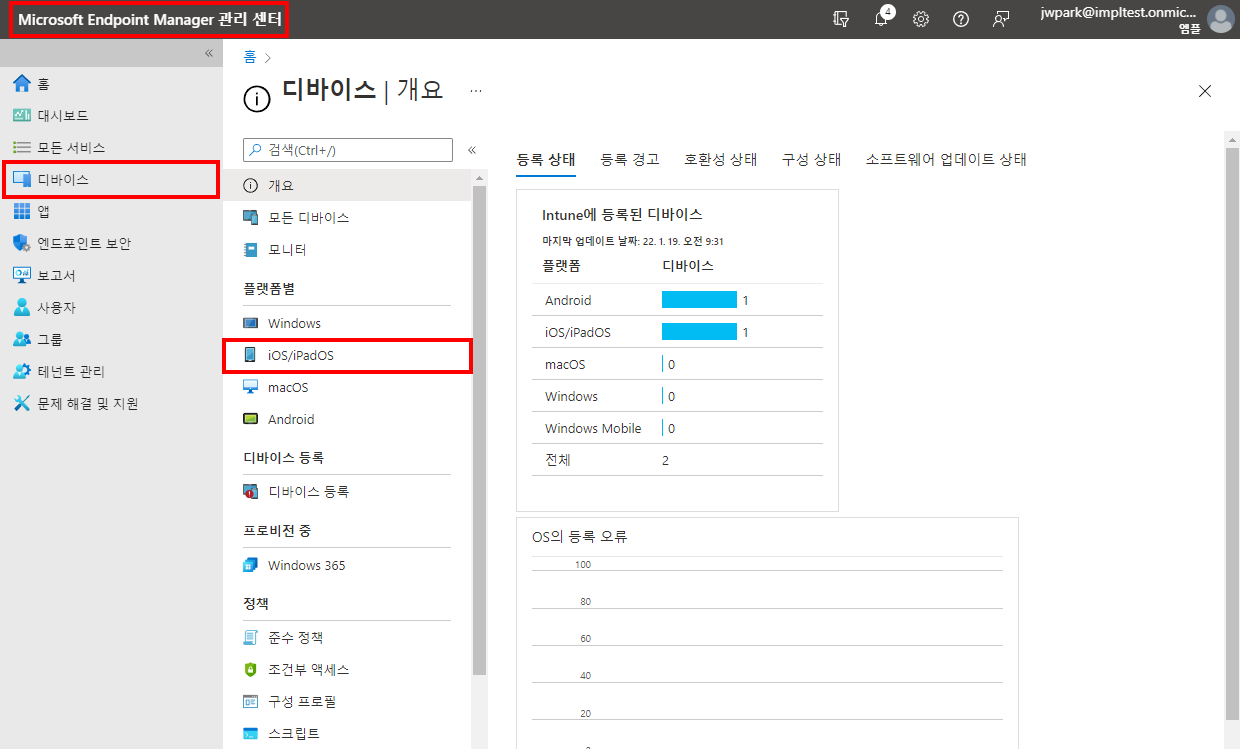
Task: Go to 홈 breadcrumb link
Action: tap(250, 58)
